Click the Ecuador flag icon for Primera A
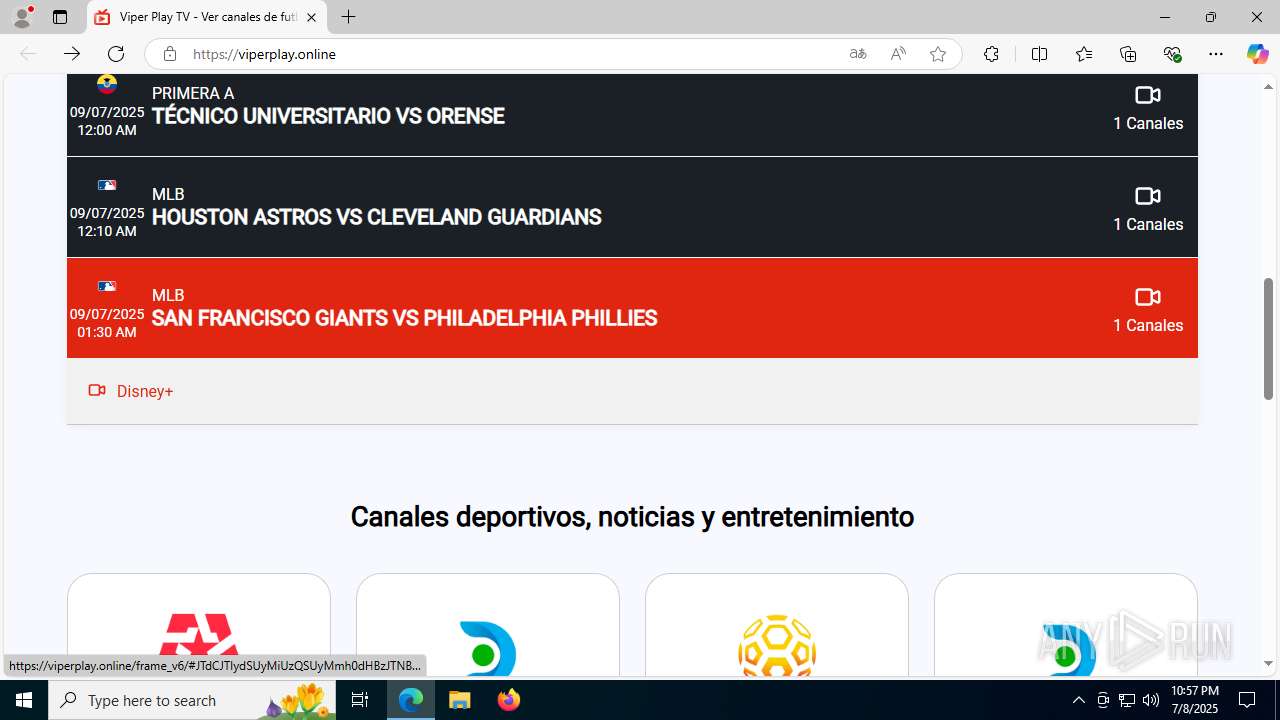Image resolution: width=1280 pixels, height=720 pixels. point(107,84)
